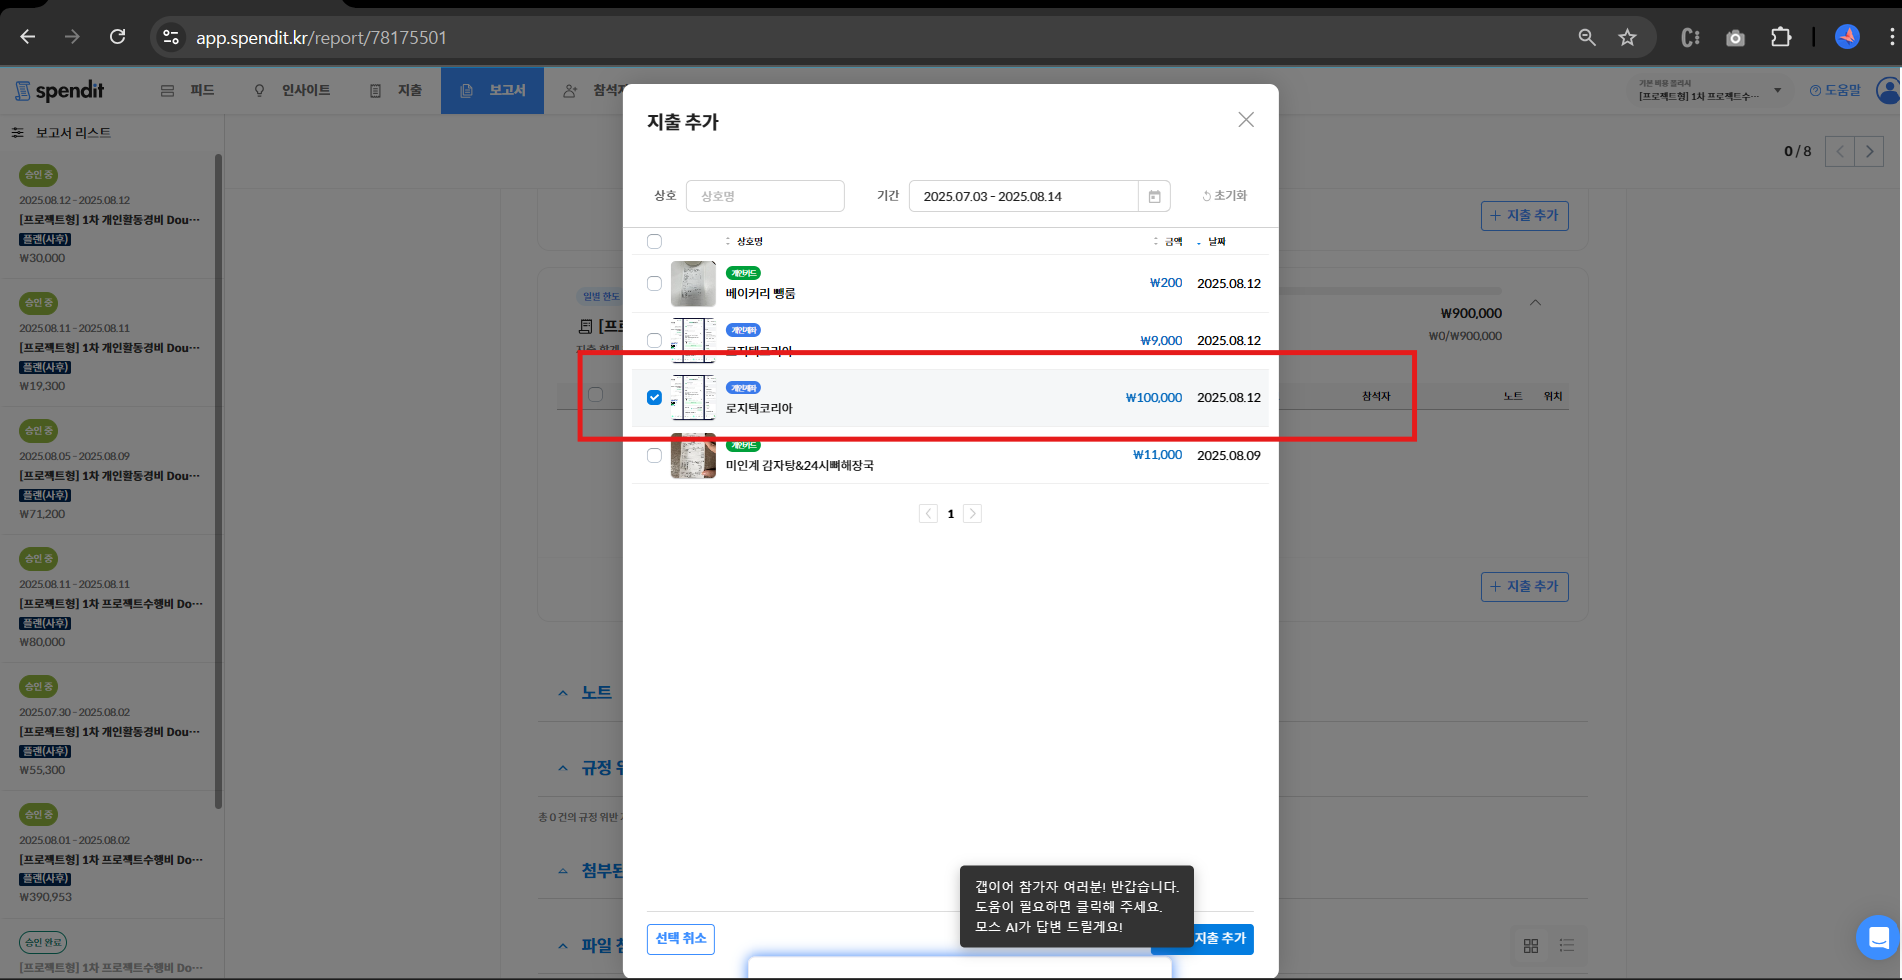
Task: Open the chat support bubble icon
Action: [1878, 937]
